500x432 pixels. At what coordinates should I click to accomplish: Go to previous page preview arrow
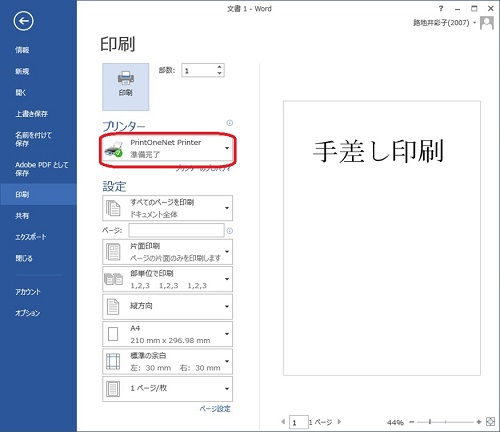coord(283,422)
